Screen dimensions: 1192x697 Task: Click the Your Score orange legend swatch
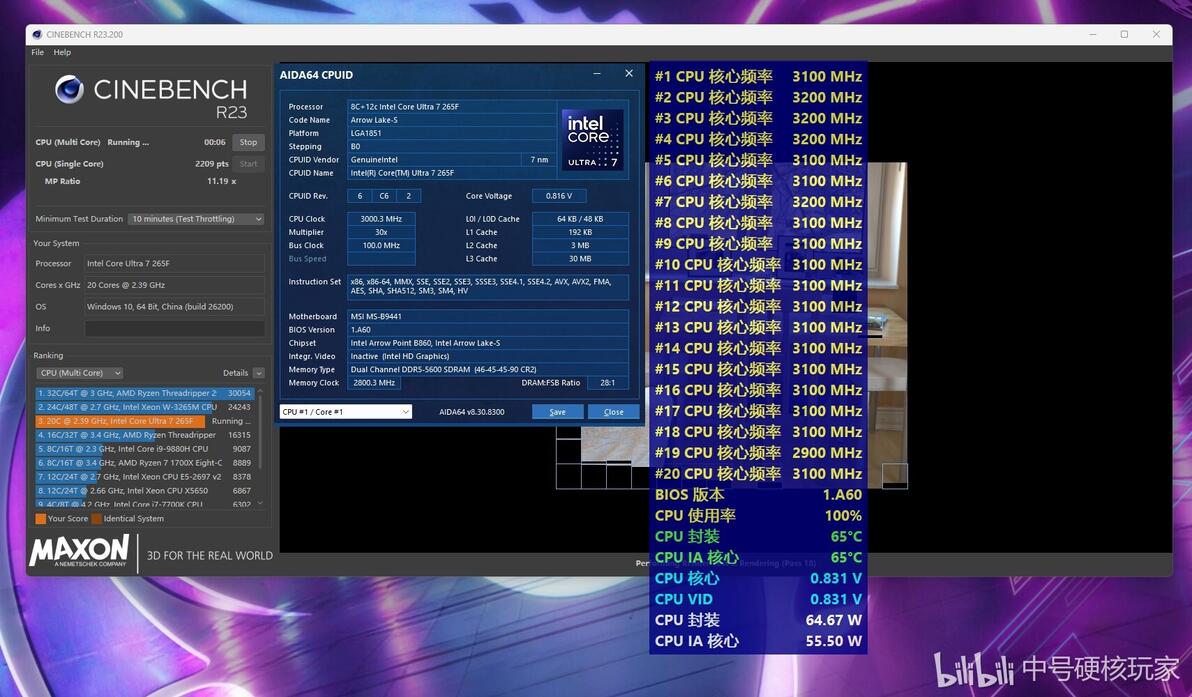tap(40, 519)
